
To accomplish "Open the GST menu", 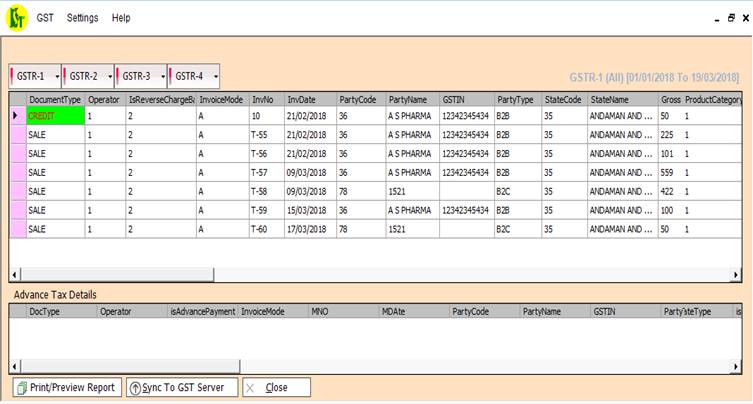I will 45,18.
